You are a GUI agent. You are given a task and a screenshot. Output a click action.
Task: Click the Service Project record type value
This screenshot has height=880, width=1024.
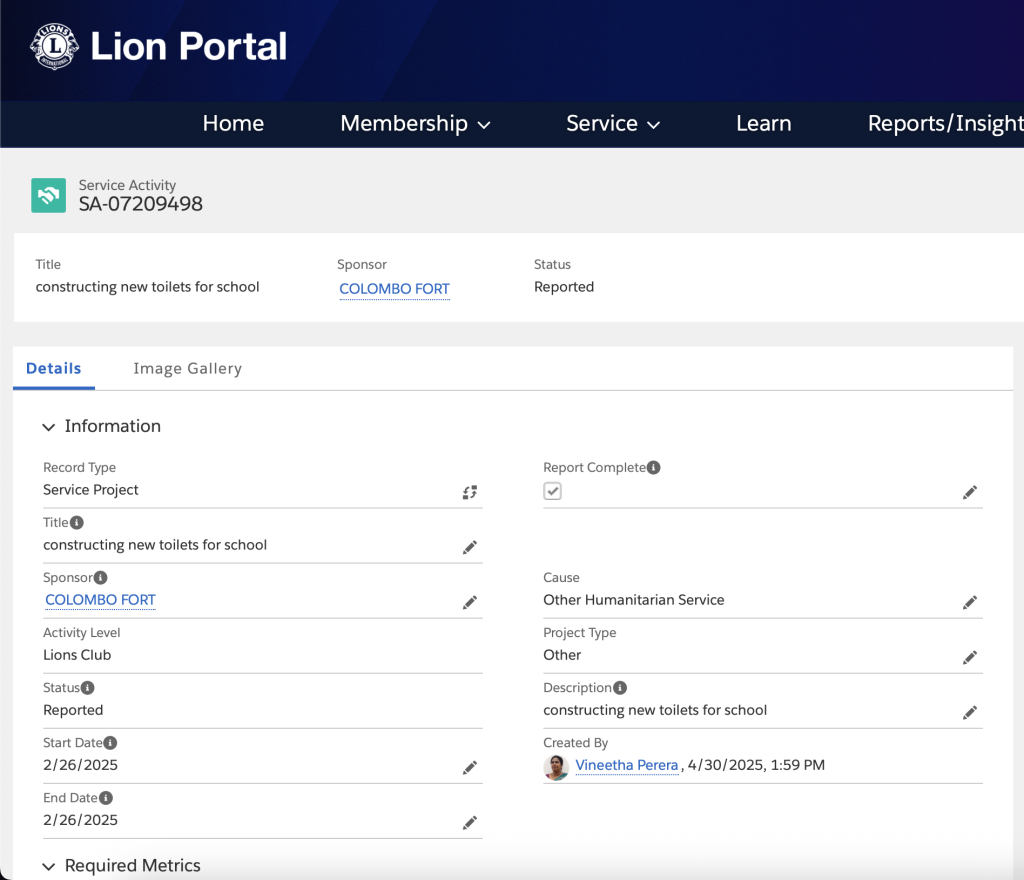[x=91, y=490]
